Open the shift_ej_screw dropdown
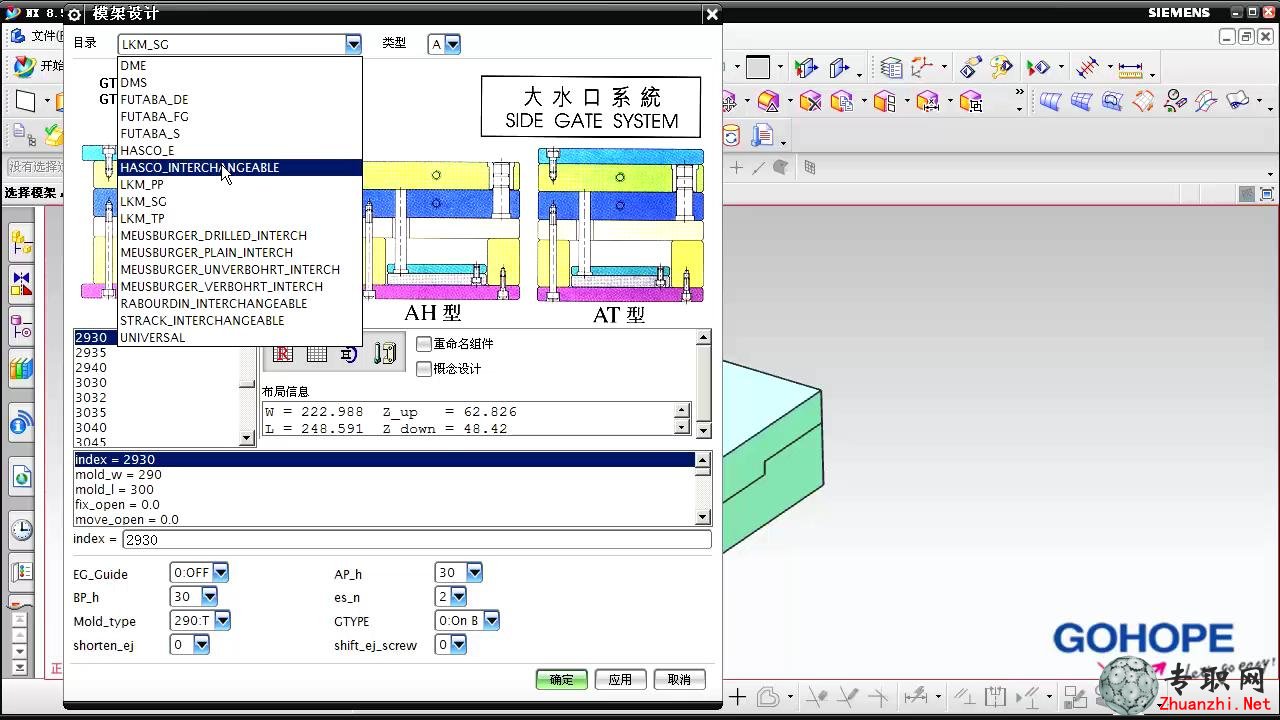The height and width of the screenshot is (720, 1280). [x=458, y=645]
